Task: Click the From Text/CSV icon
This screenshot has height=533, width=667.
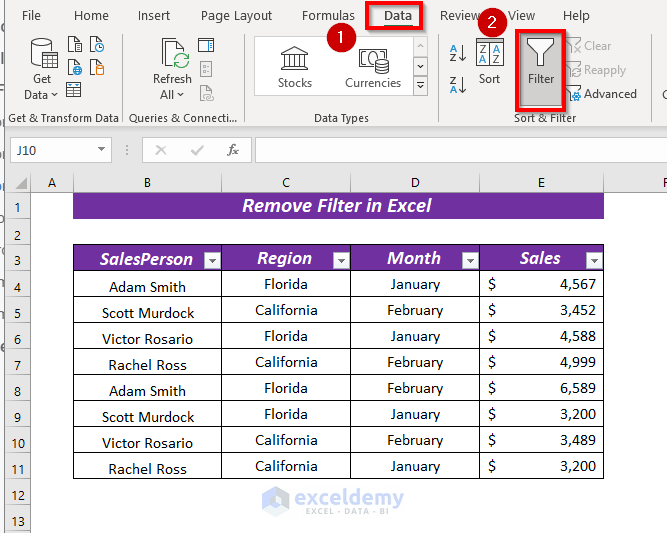Action: pyautogui.click(x=75, y=44)
